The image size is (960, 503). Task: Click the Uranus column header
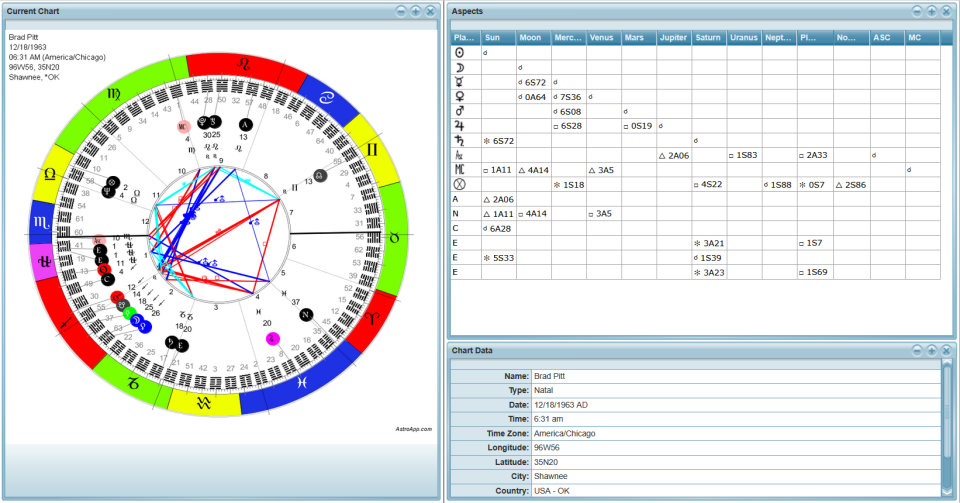tap(744, 37)
